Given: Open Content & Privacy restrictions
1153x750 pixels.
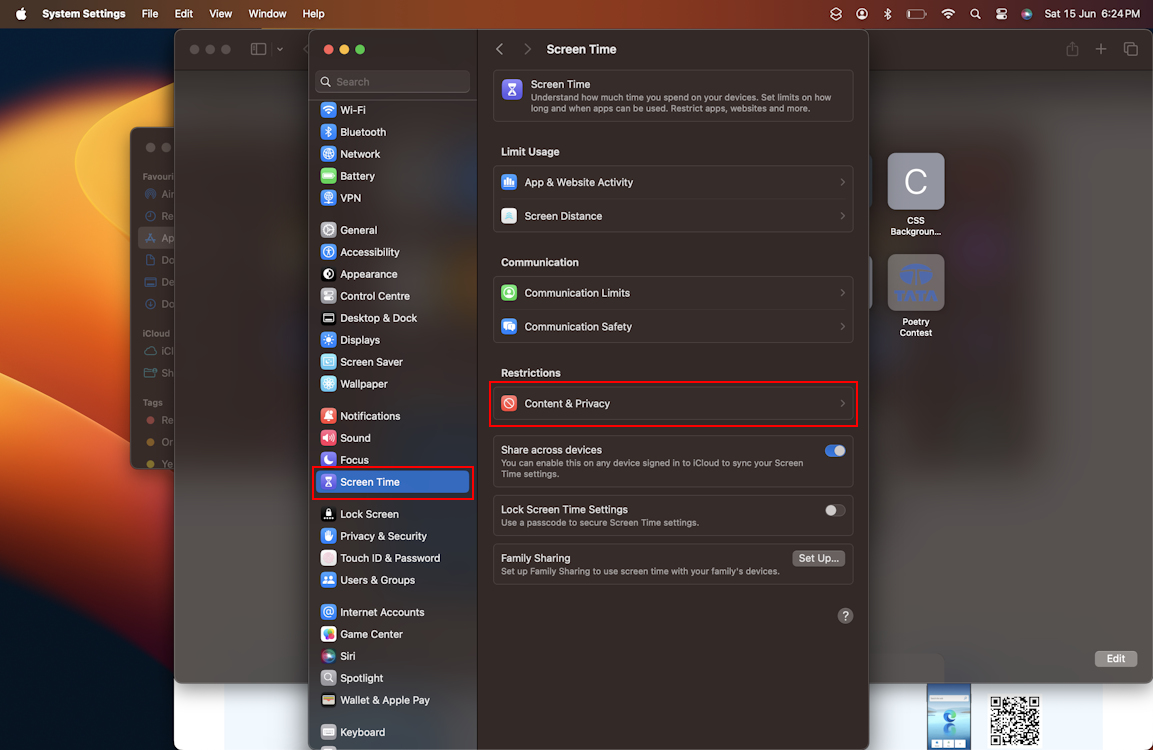Looking at the screenshot, I should [673, 404].
